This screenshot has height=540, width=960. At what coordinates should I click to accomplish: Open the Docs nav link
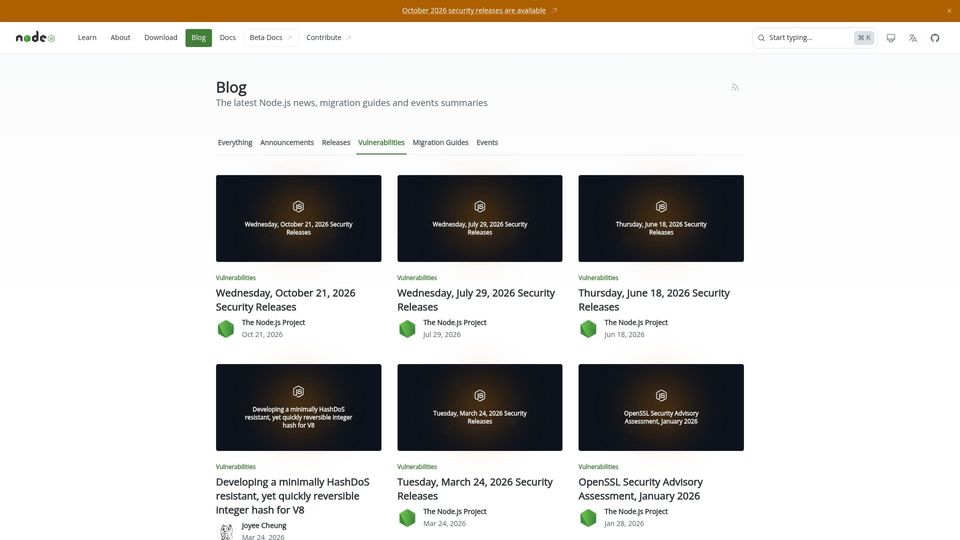(x=227, y=37)
